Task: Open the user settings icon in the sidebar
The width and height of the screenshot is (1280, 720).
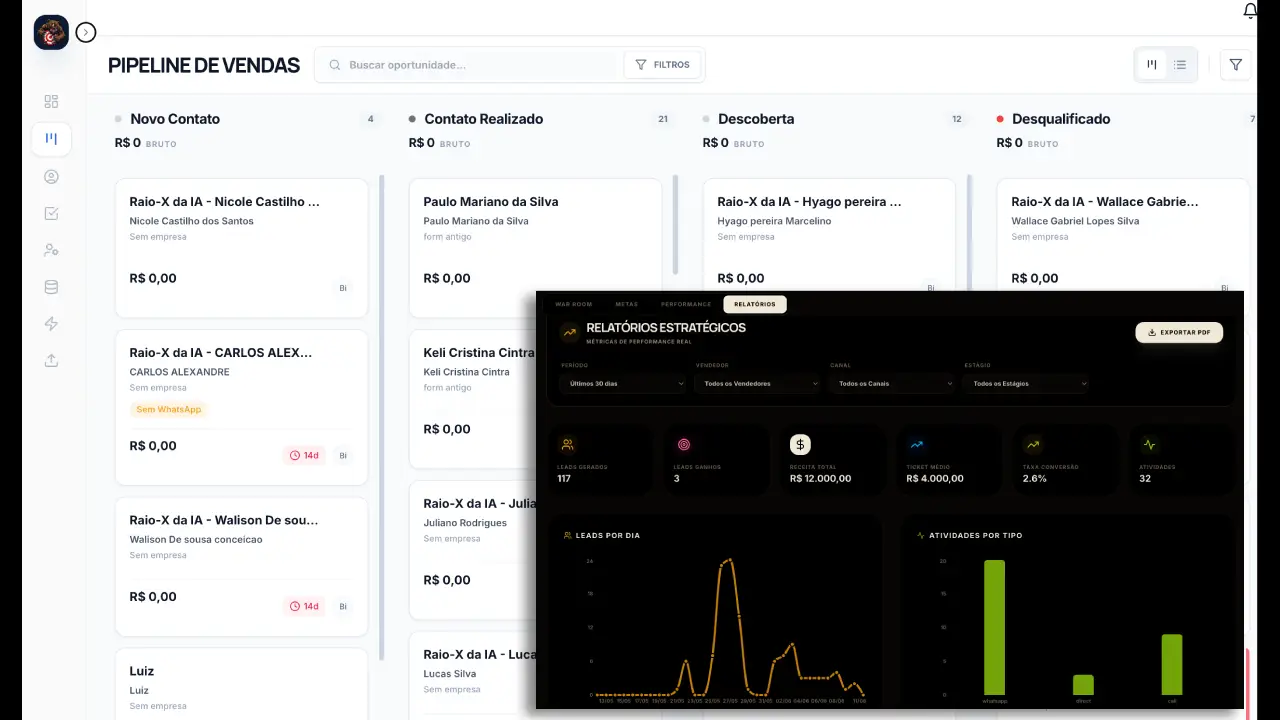Action: pyautogui.click(x=51, y=250)
